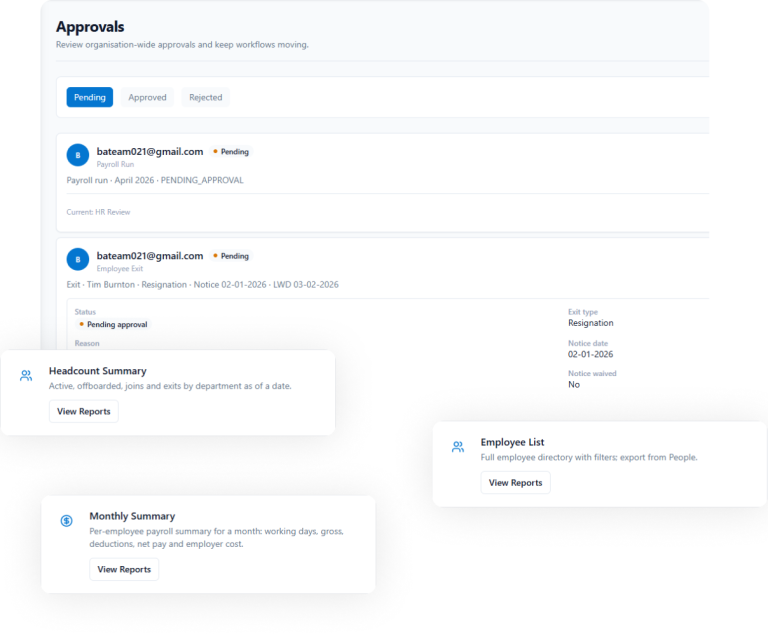Click the Headcount Summary title
768x634 pixels.
point(97,371)
